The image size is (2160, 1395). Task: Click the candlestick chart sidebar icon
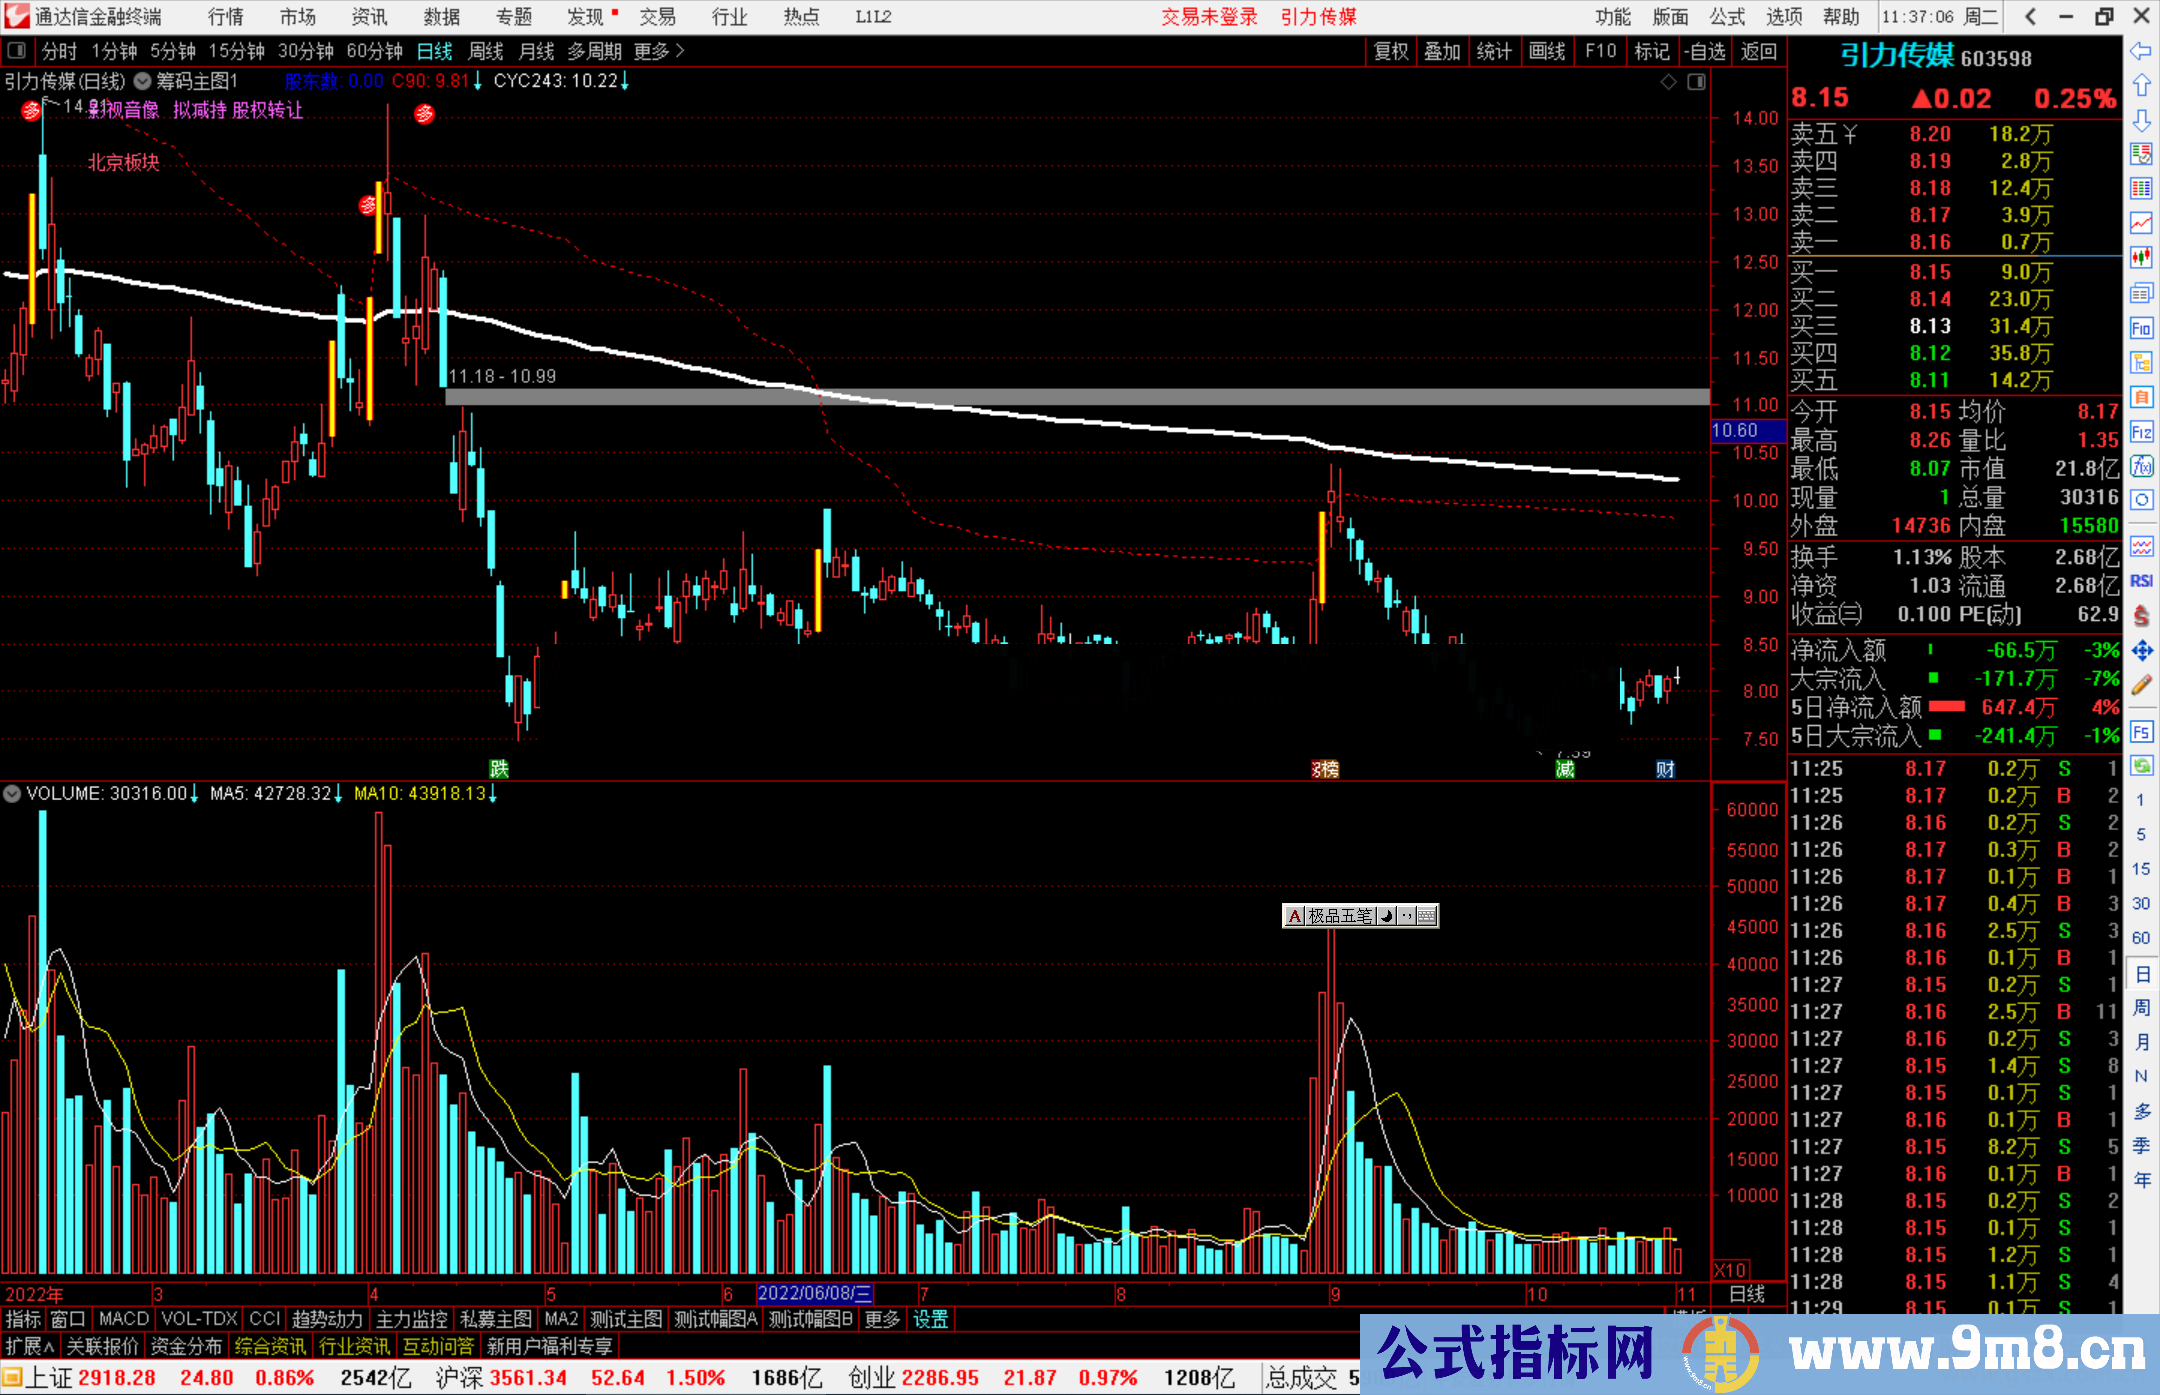(x=2141, y=258)
